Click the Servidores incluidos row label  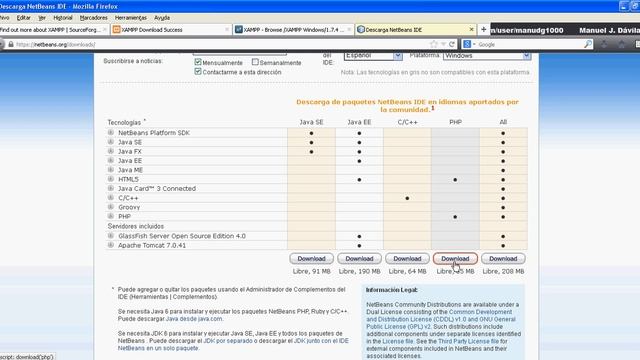pyautogui.click(x=136, y=226)
